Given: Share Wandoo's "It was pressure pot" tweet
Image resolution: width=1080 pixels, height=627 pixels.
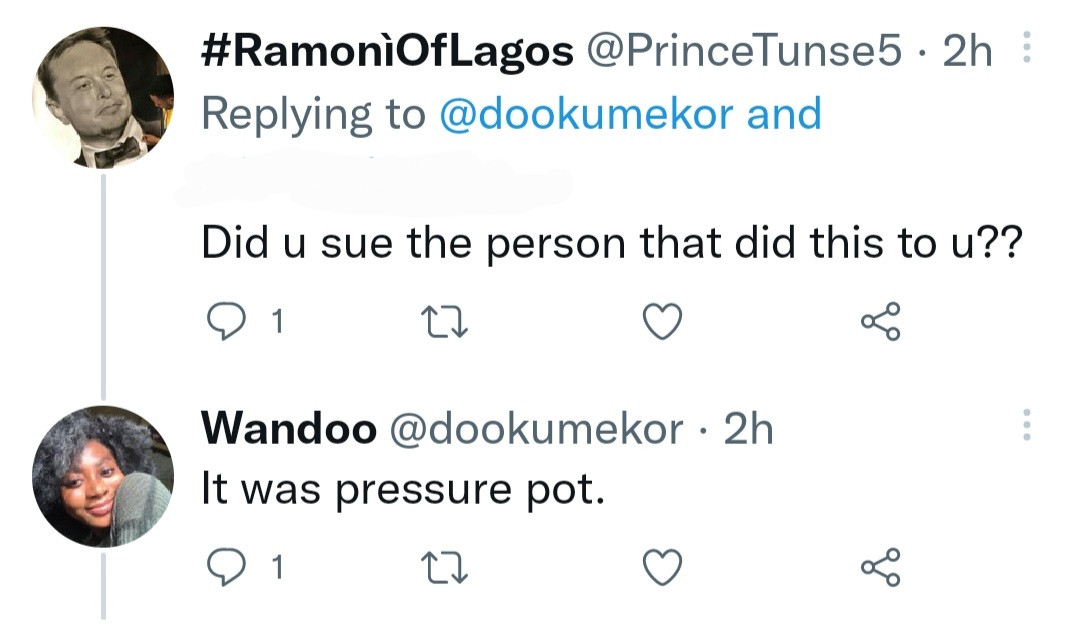Looking at the screenshot, I should click(880, 568).
